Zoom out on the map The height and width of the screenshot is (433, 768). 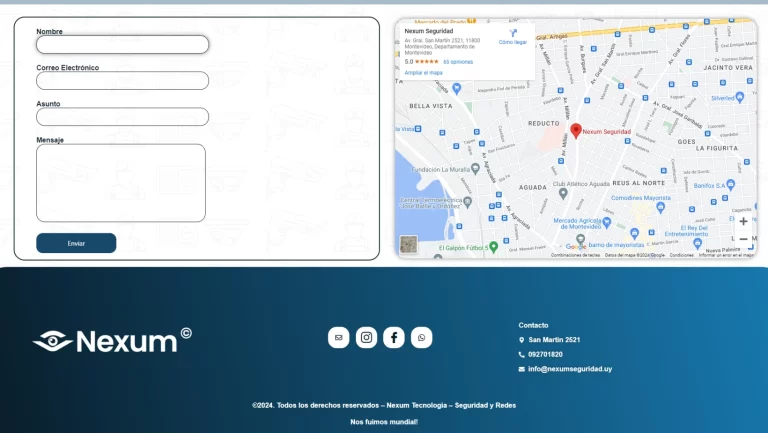tap(743, 239)
